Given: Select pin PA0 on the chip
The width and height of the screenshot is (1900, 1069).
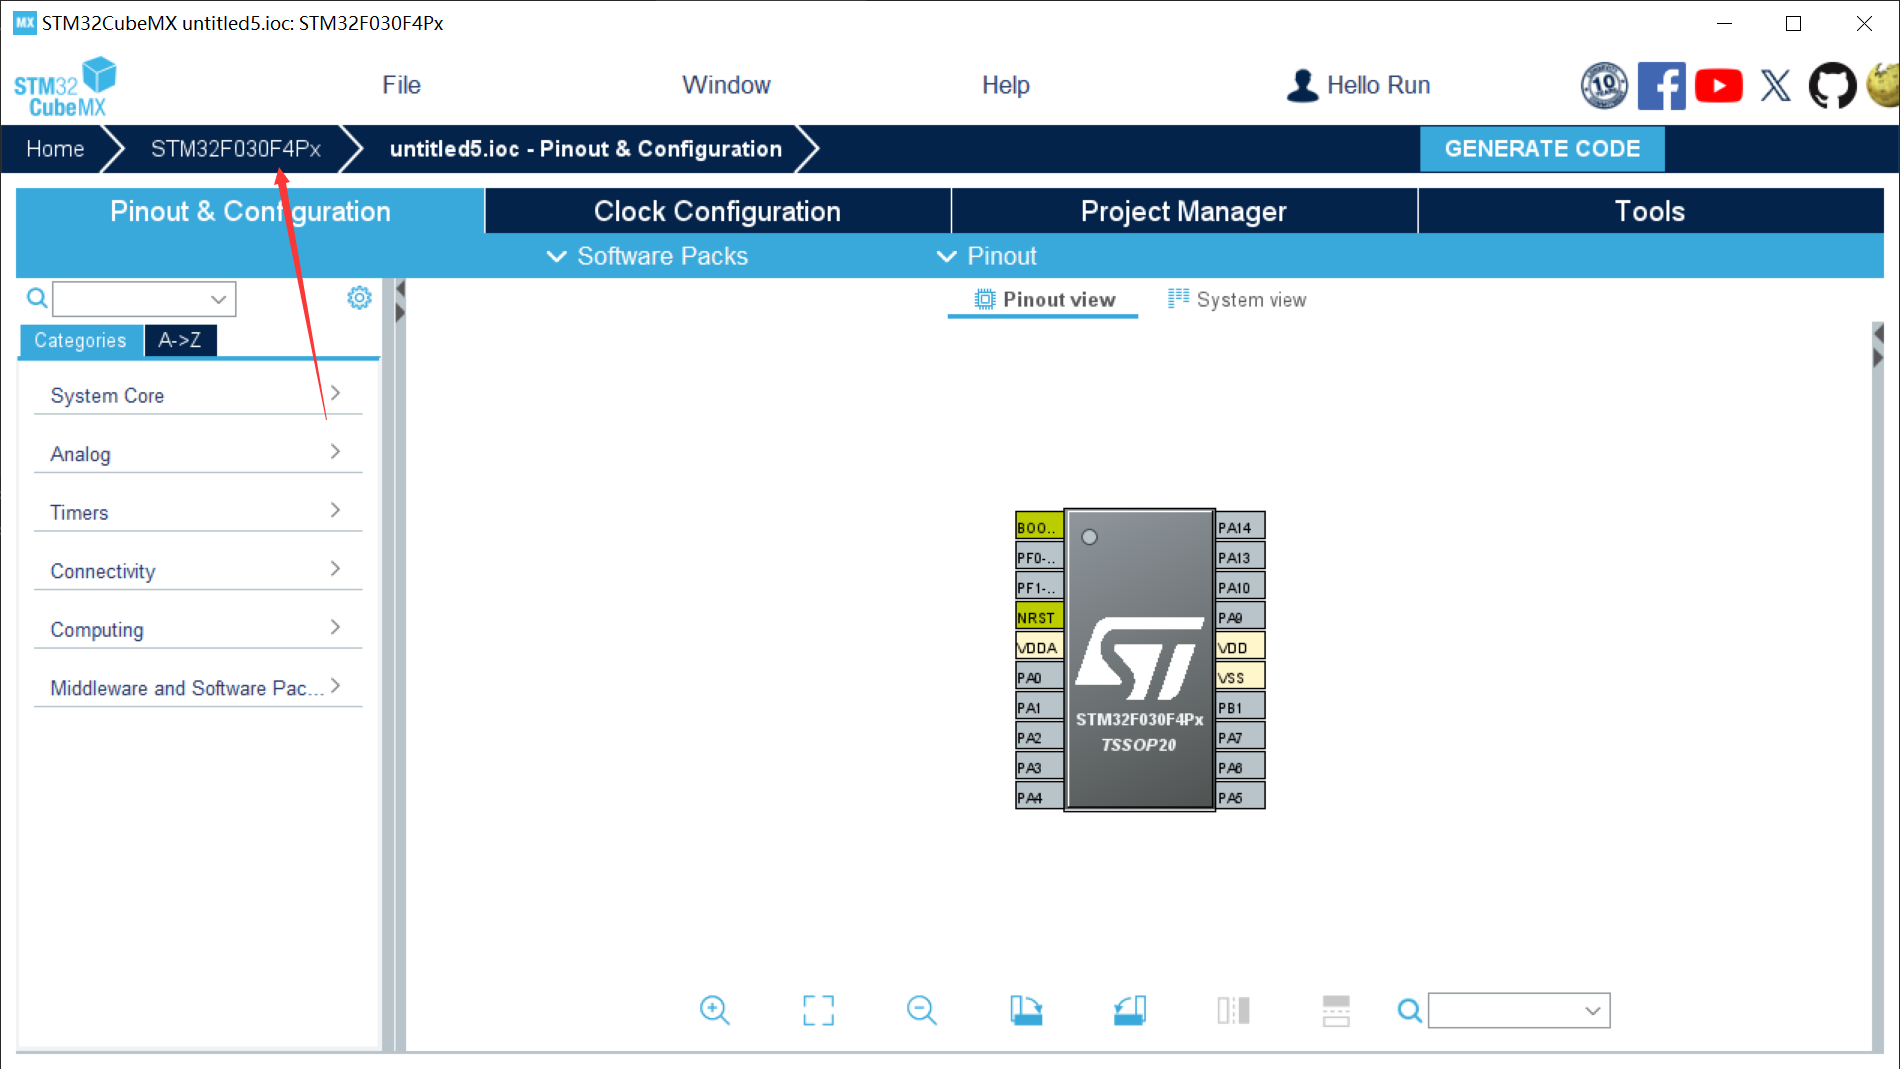Looking at the screenshot, I should [x=1039, y=676].
